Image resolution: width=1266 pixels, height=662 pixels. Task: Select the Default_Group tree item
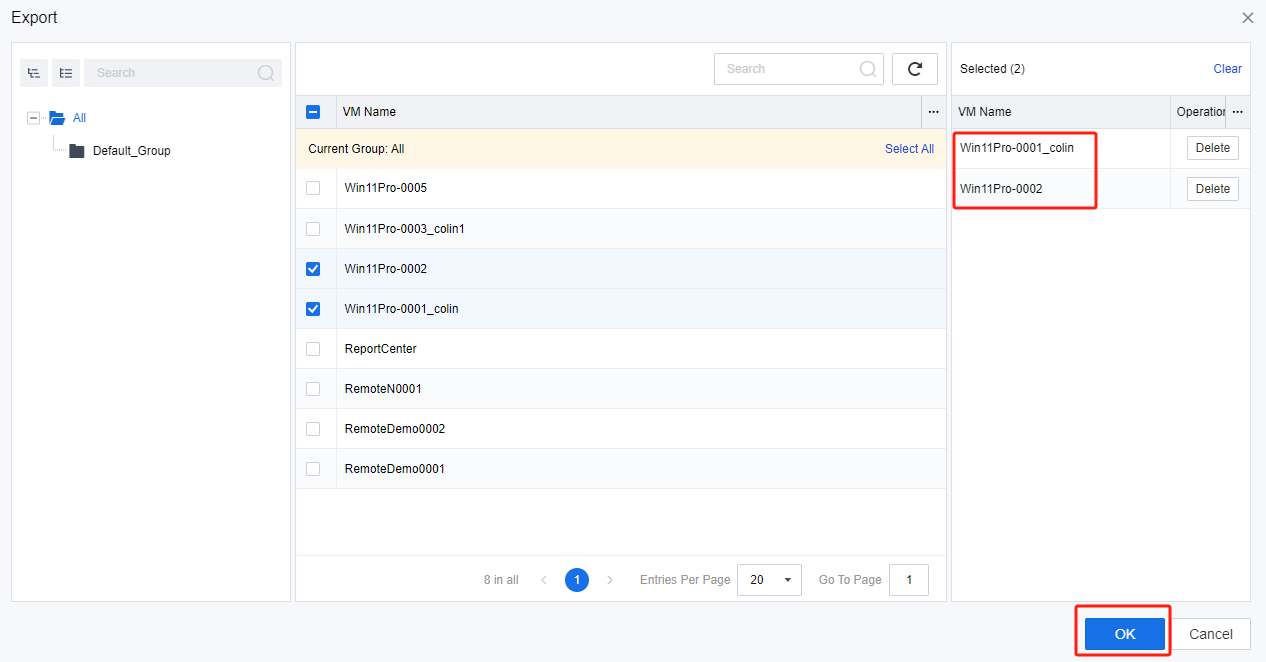click(131, 151)
